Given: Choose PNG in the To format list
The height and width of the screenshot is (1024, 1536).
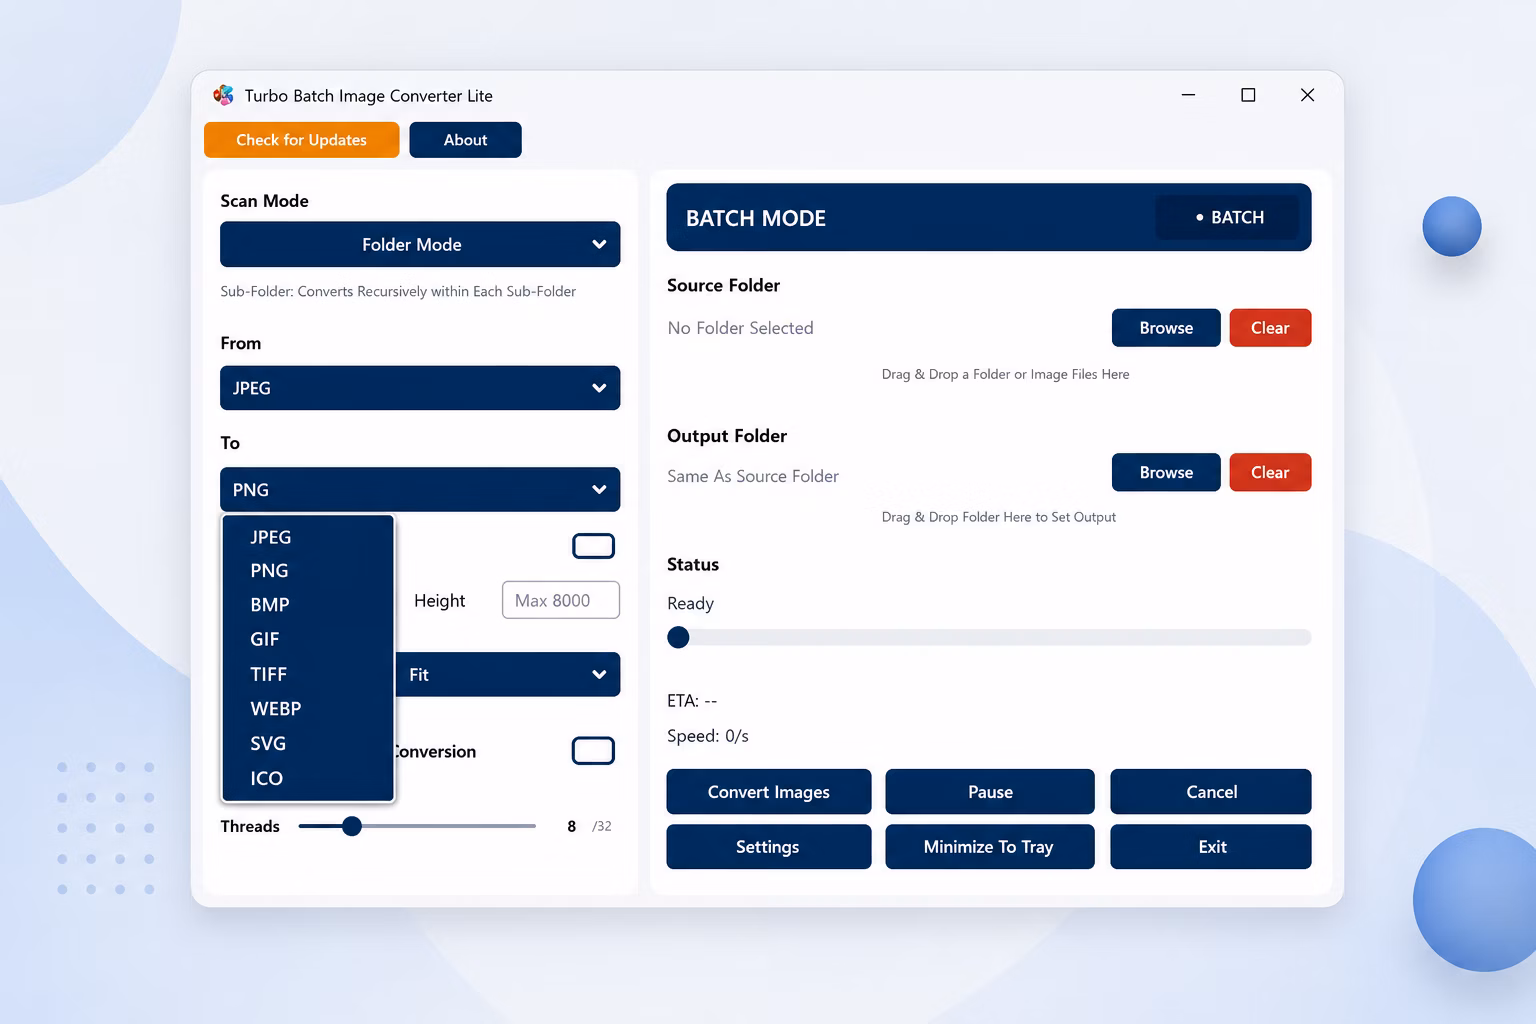Looking at the screenshot, I should (308, 571).
